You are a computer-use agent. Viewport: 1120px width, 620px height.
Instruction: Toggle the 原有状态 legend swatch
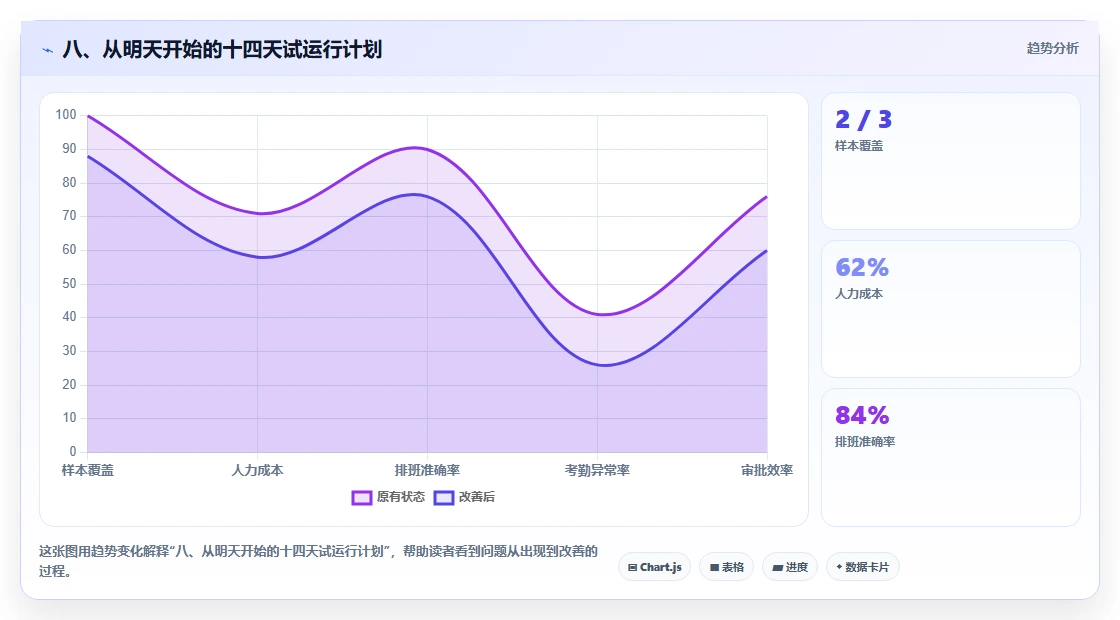pyautogui.click(x=362, y=498)
